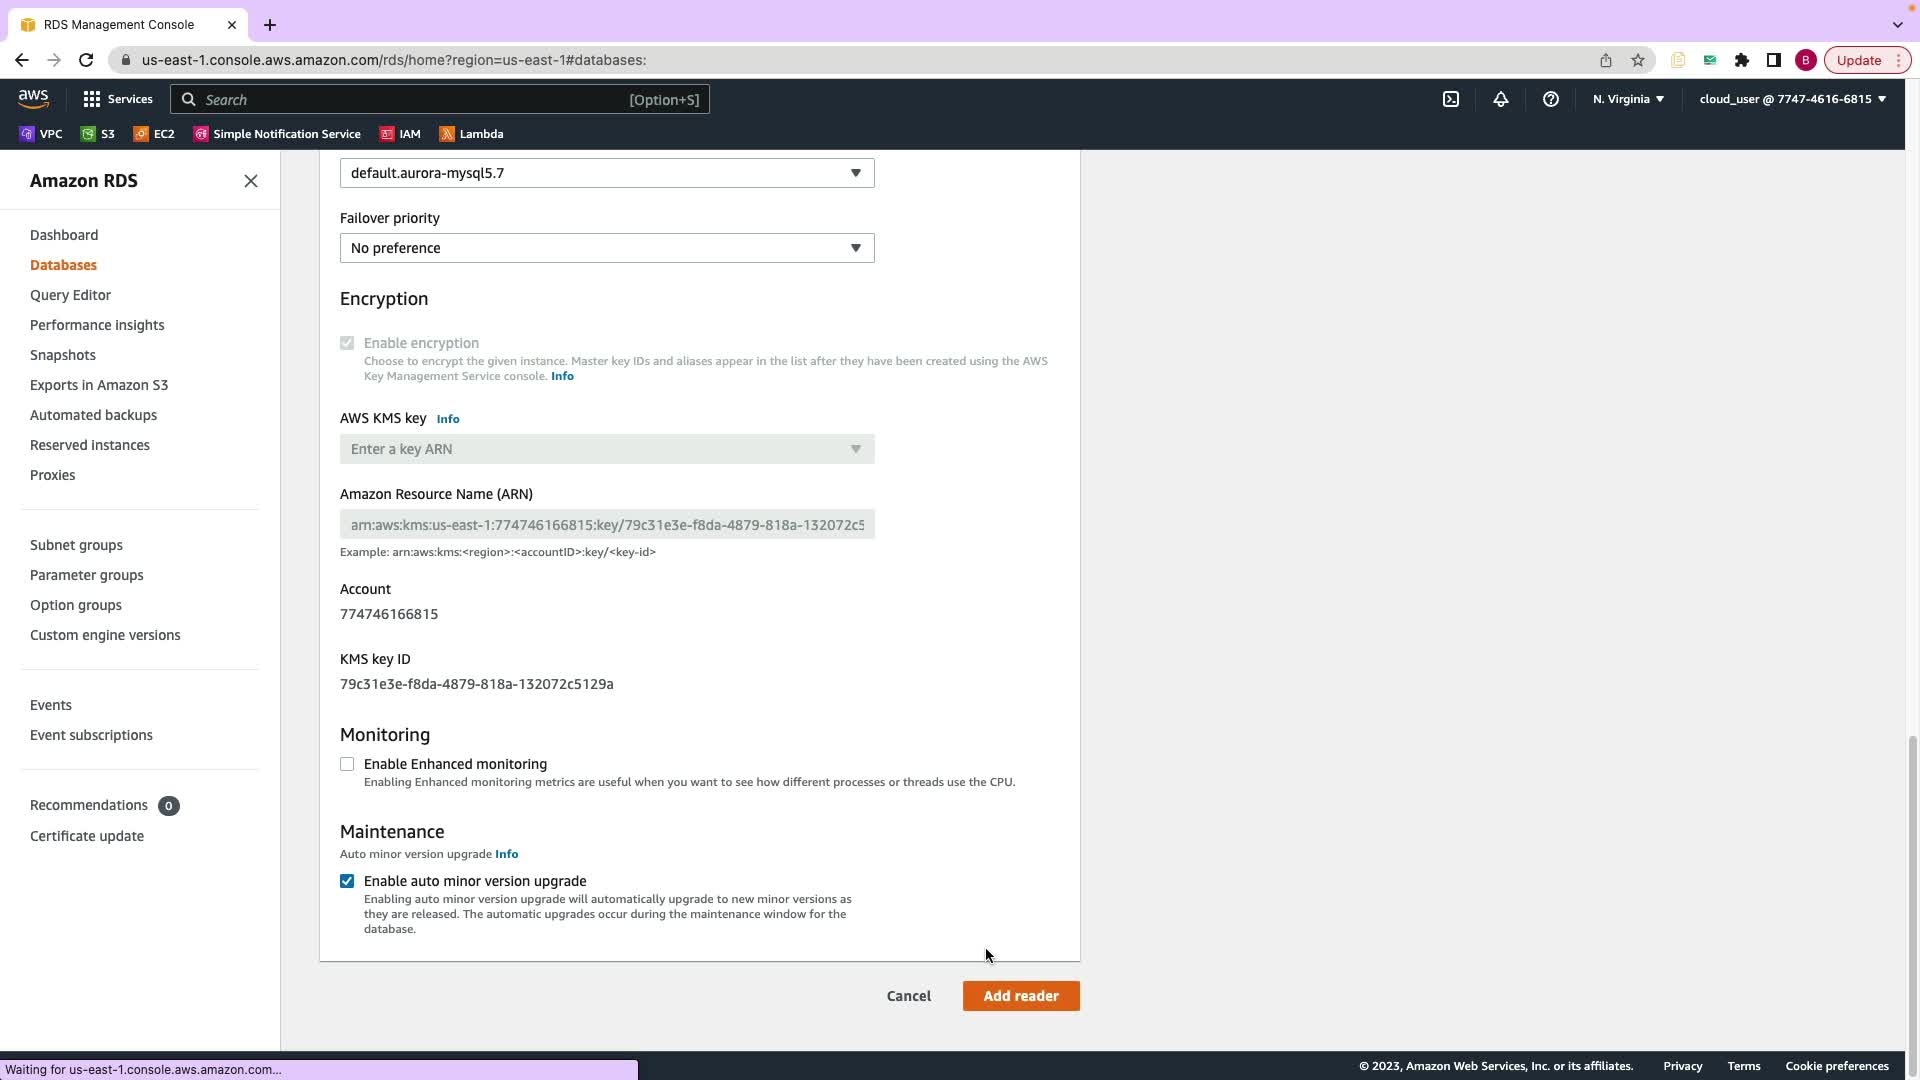Open Parameter groups in the sidebar
Image resolution: width=1920 pixels, height=1080 pixels.
[x=86, y=575]
